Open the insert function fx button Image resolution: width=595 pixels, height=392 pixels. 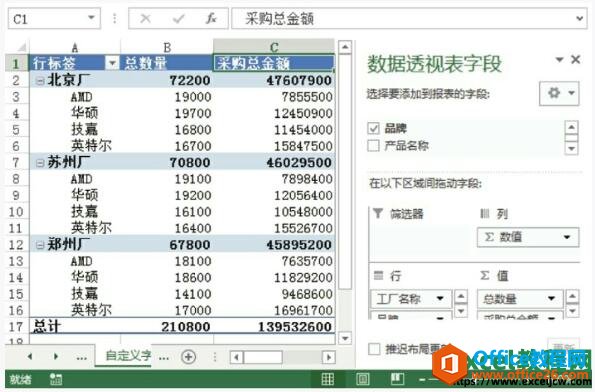point(211,18)
